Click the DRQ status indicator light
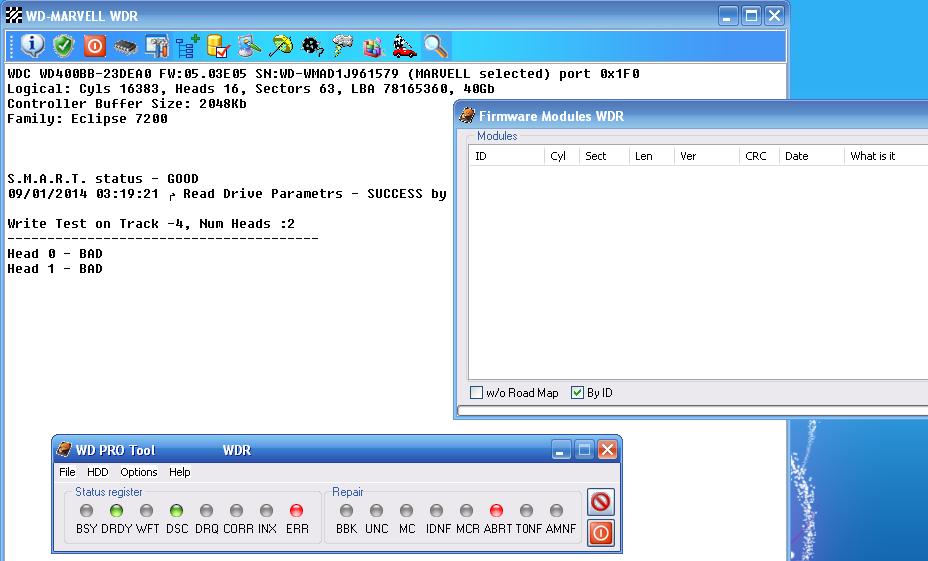This screenshot has height=561, width=928. point(207,510)
